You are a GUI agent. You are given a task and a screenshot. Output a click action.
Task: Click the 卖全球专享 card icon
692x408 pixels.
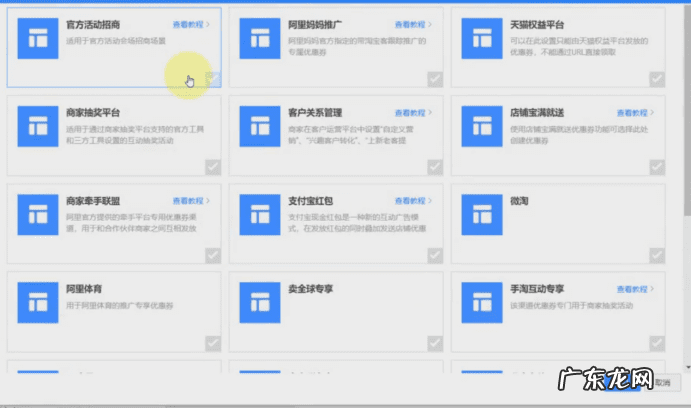pos(260,302)
